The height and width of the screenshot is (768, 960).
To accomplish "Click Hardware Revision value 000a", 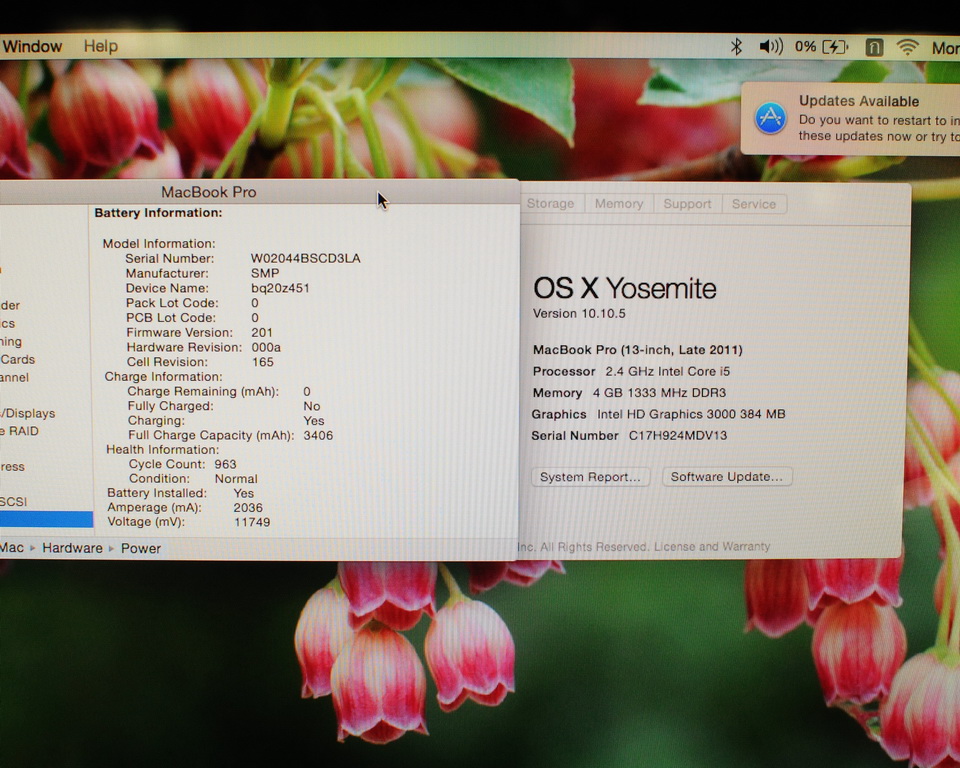I will point(266,347).
